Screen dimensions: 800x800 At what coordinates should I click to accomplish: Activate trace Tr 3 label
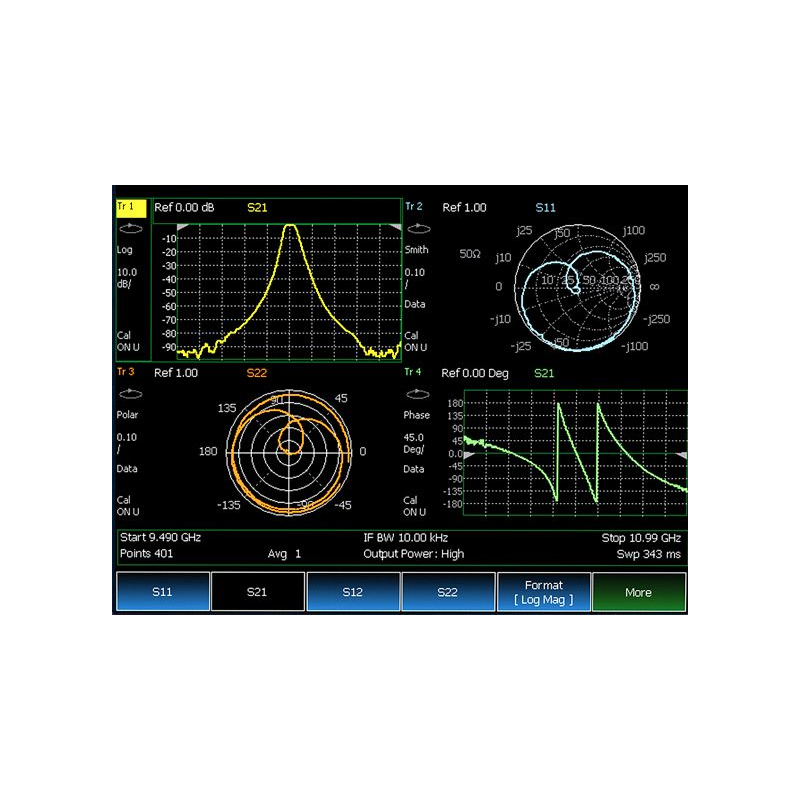pyautogui.click(x=126, y=371)
